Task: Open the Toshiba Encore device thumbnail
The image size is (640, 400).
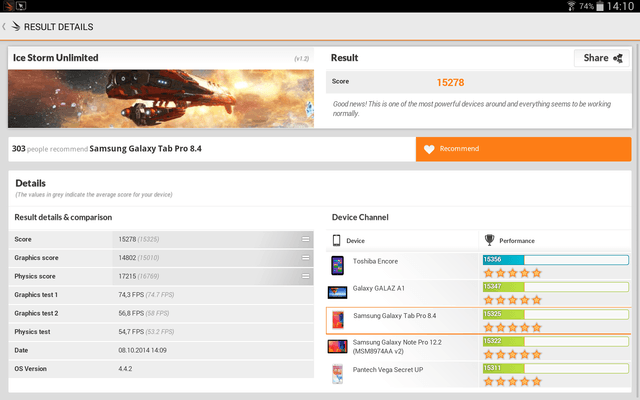Action: pyautogui.click(x=337, y=265)
